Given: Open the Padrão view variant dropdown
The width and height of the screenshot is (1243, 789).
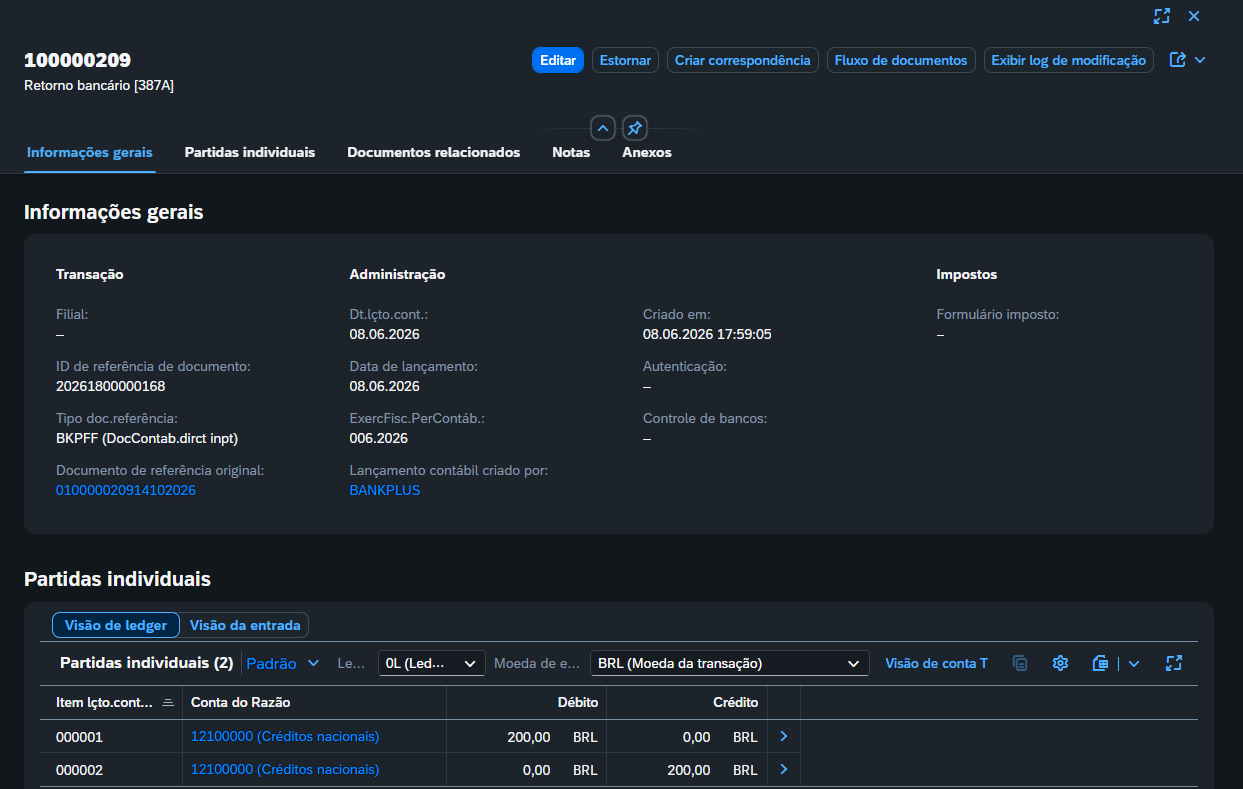Looking at the screenshot, I should click(283, 663).
